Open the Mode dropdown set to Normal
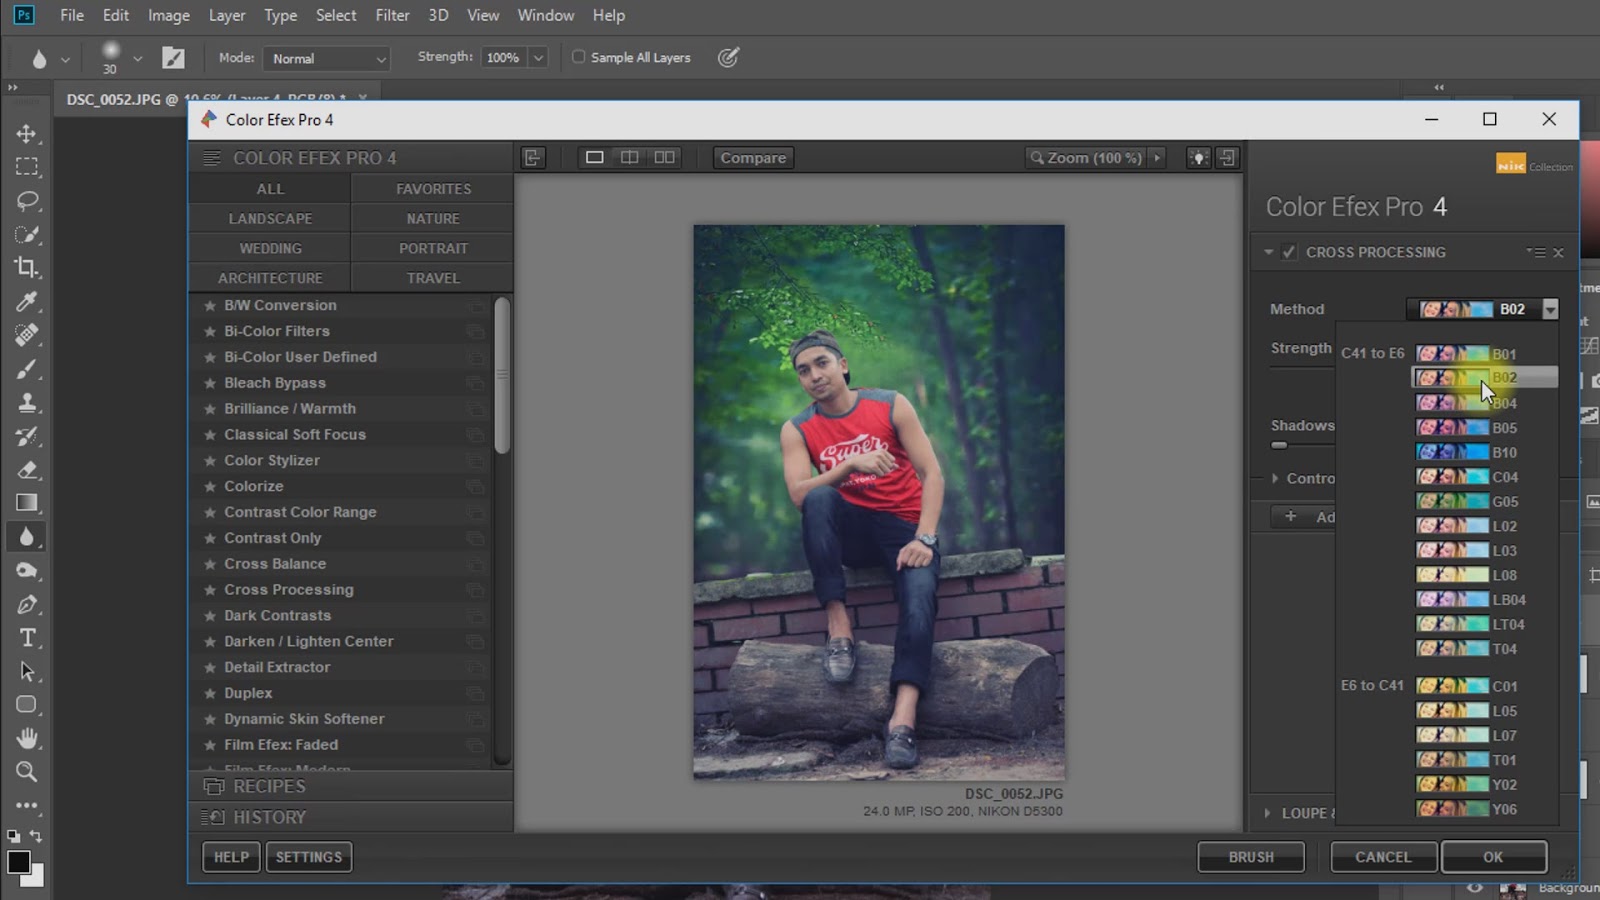Screen dimensions: 1600x900 (x=326, y=58)
